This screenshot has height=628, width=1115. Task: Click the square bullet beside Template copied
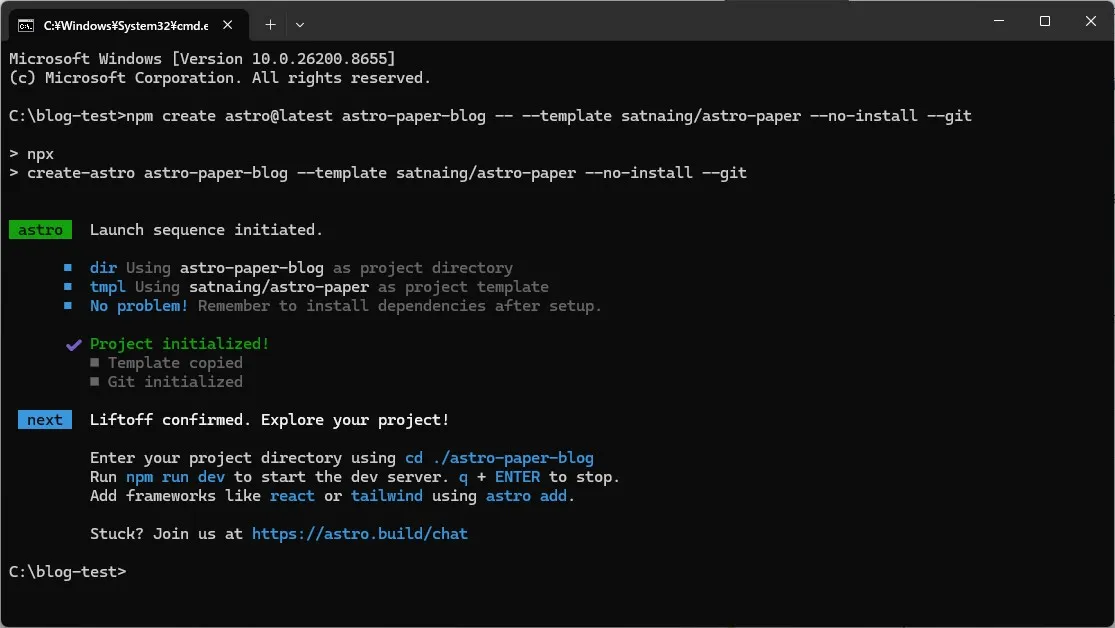click(x=95, y=363)
